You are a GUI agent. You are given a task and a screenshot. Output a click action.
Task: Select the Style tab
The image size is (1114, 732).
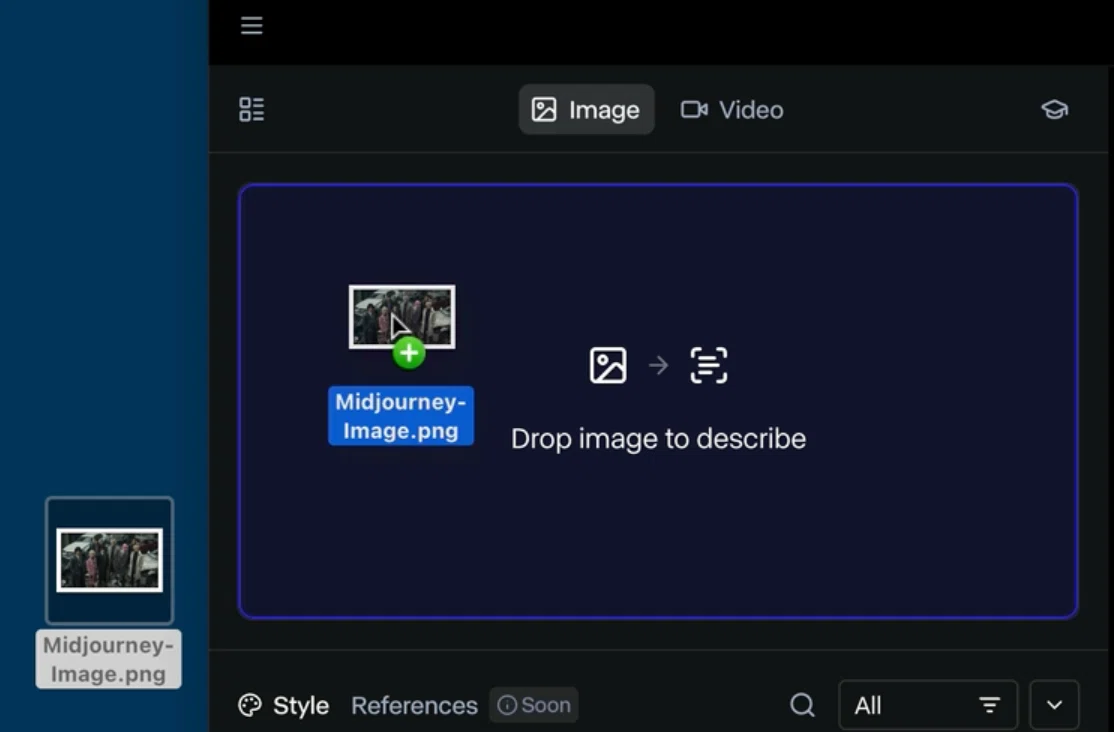pos(284,705)
